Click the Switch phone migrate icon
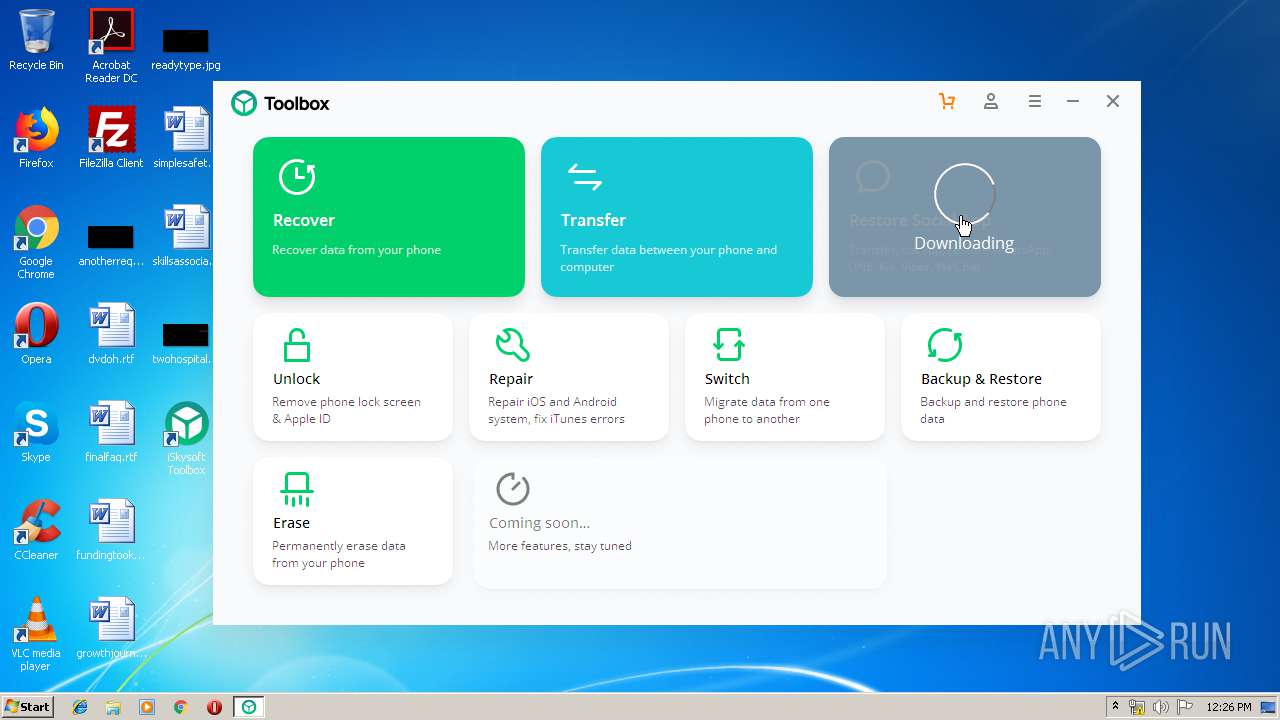The image size is (1280, 720). (729, 345)
